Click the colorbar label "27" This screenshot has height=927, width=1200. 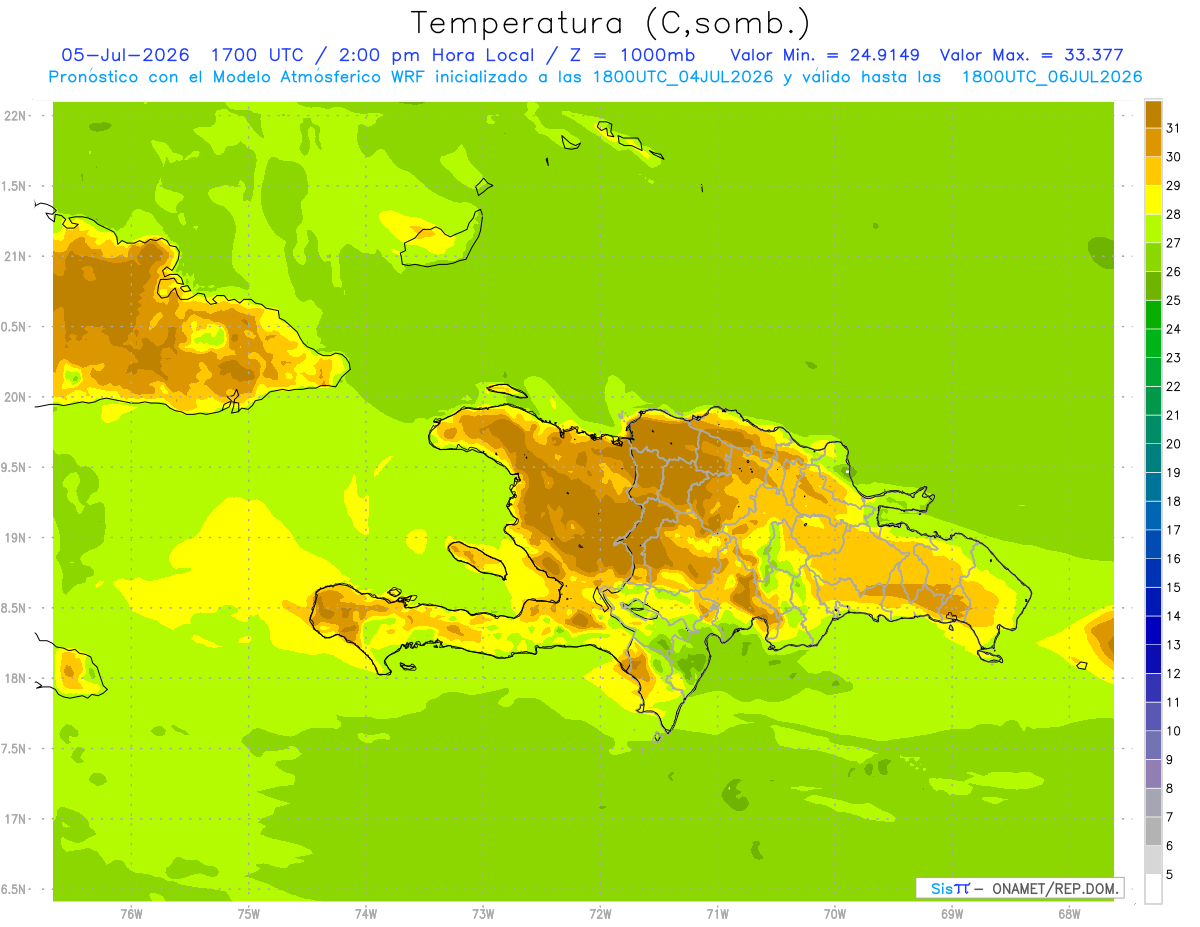tap(1173, 243)
